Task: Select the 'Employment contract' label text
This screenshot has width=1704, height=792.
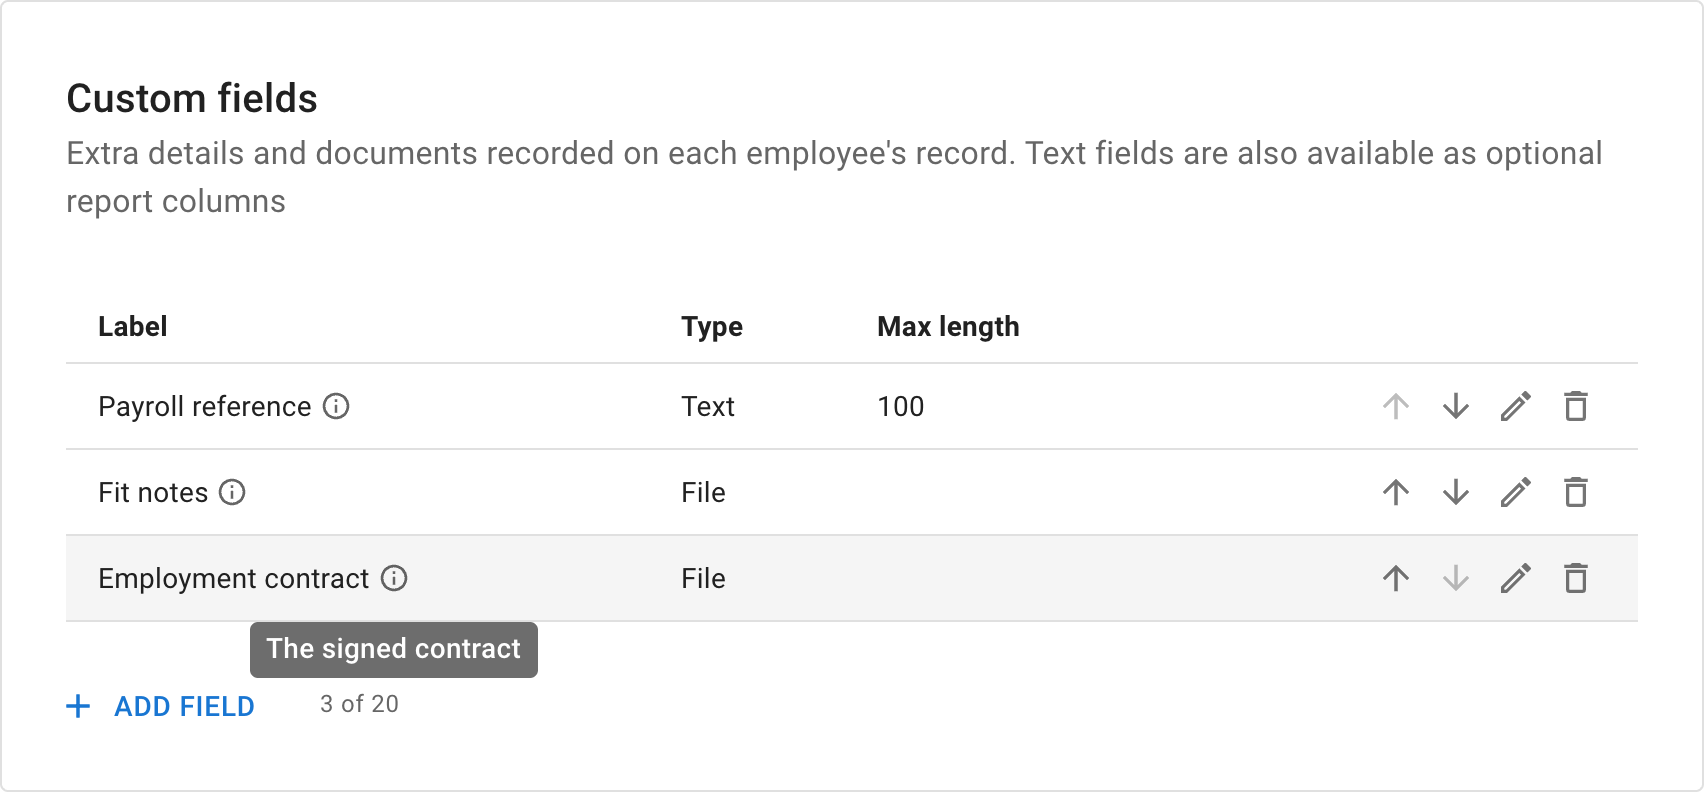Action: (x=234, y=578)
